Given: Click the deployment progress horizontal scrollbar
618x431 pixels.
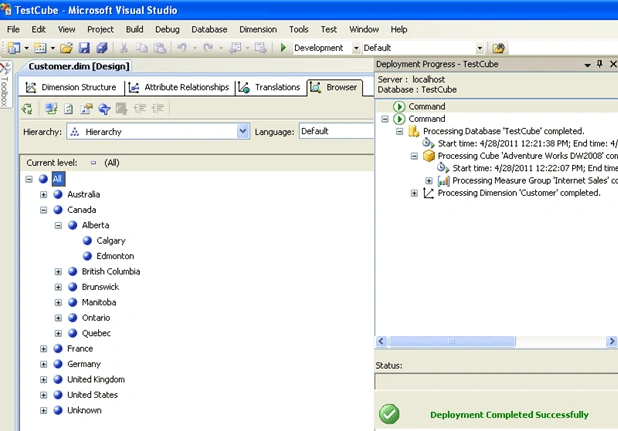Looking at the screenshot, I should point(496,341).
